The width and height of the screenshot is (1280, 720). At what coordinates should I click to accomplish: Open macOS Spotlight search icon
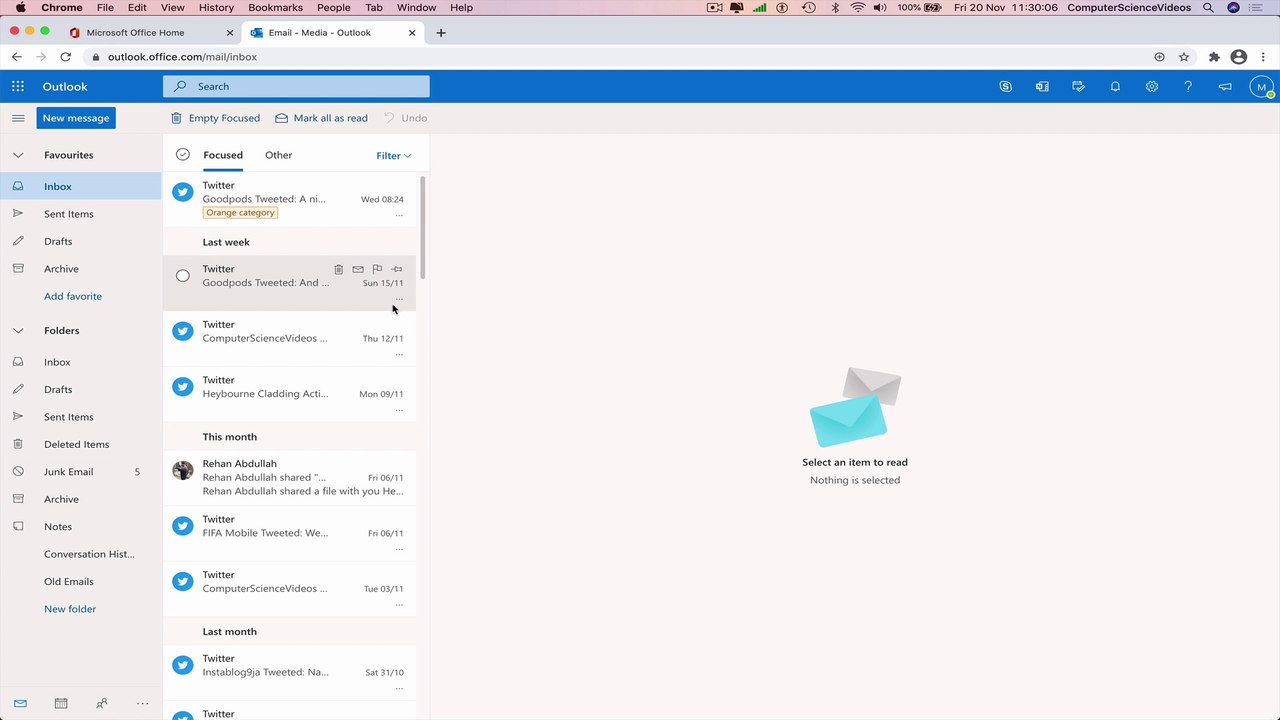click(x=1208, y=7)
